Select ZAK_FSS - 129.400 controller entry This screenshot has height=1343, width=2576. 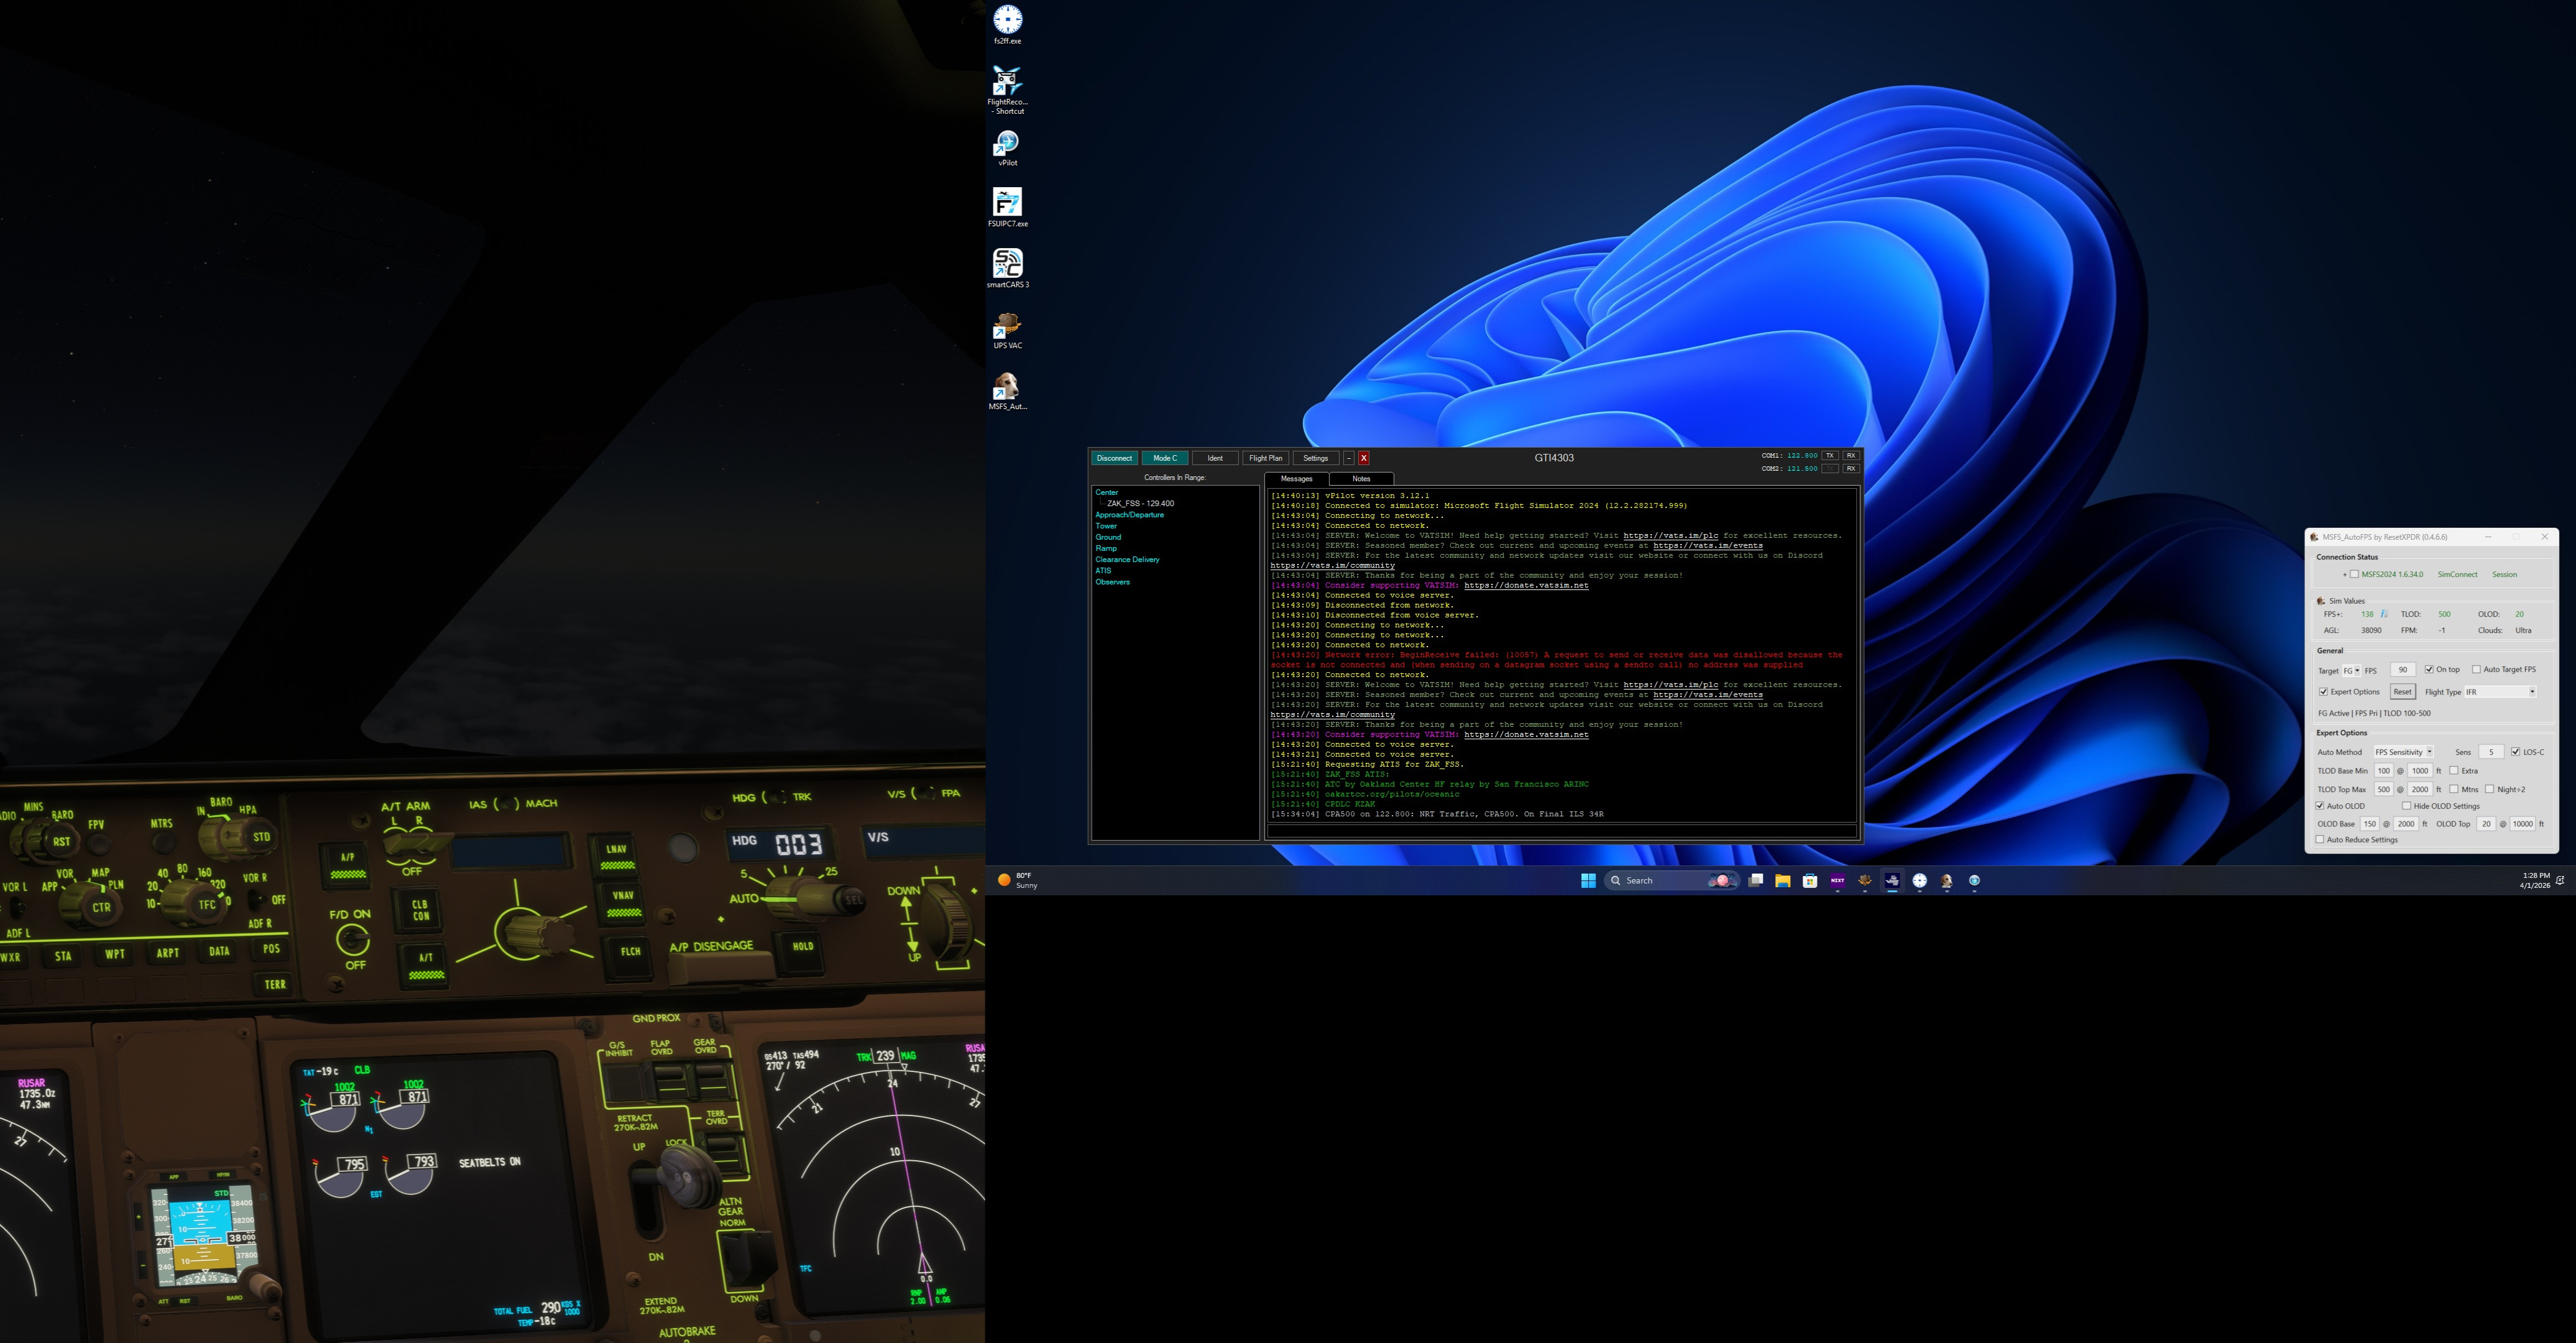(1140, 503)
